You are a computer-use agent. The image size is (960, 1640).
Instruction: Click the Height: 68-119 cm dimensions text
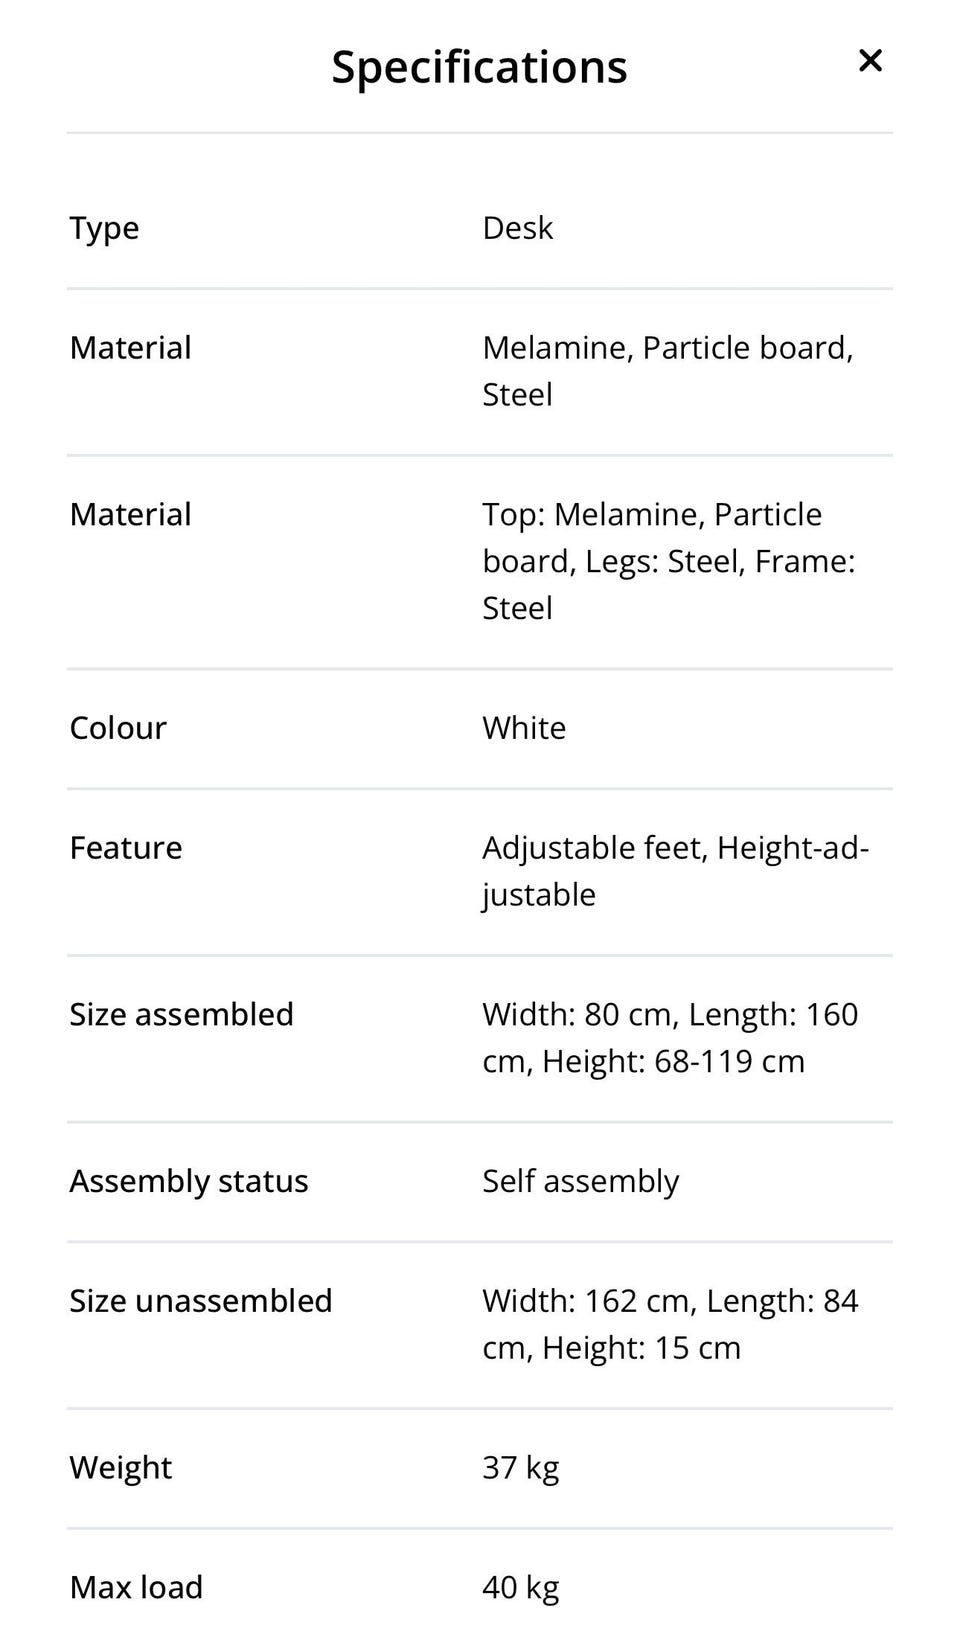coord(673,1061)
